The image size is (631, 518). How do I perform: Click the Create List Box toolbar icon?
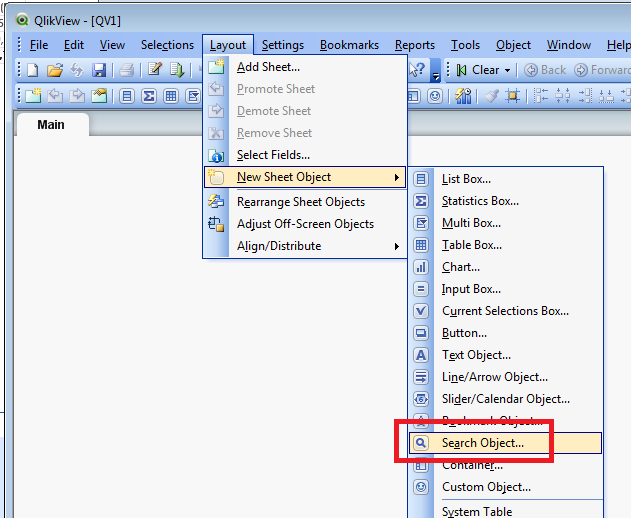pyautogui.click(x=127, y=96)
